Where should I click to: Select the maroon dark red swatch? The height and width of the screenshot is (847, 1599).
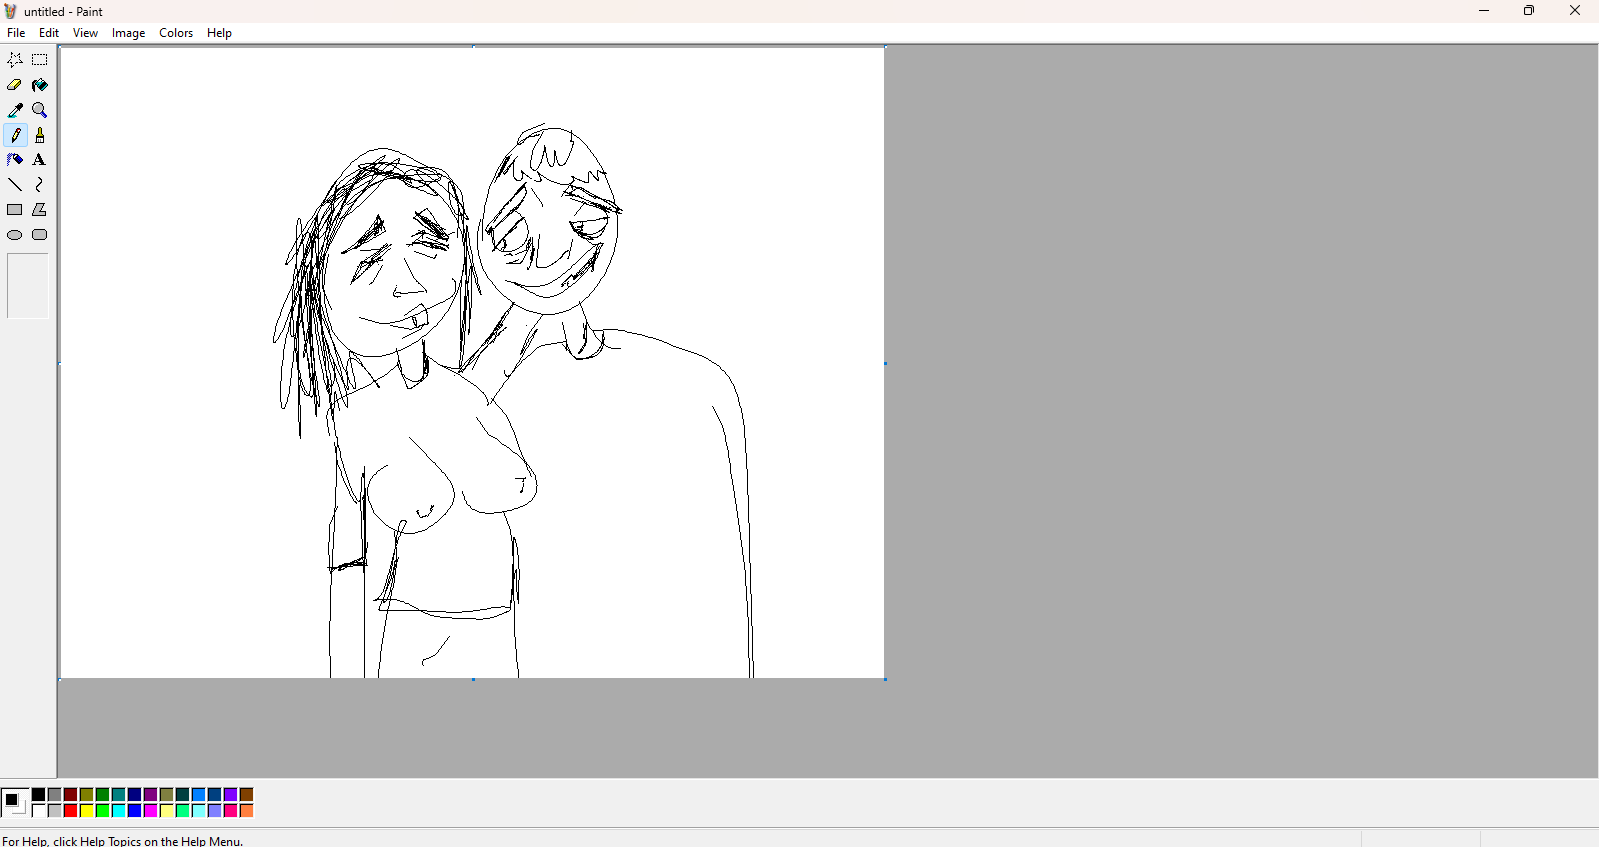[x=71, y=795]
